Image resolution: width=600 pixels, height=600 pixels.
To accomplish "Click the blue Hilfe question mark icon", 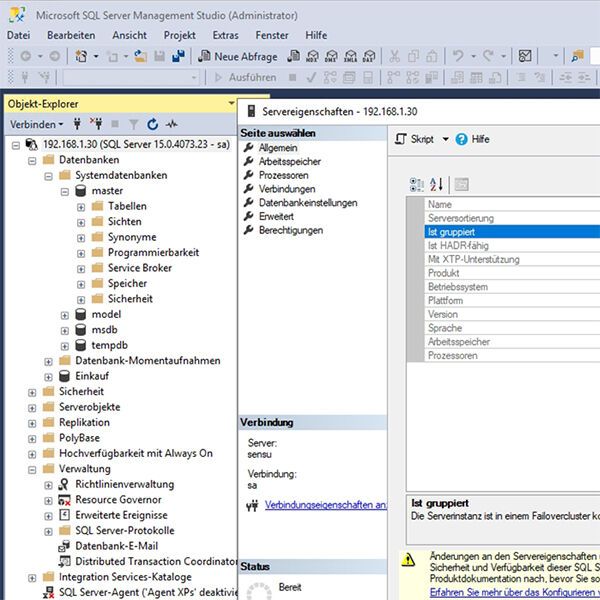I will (x=461, y=139).
